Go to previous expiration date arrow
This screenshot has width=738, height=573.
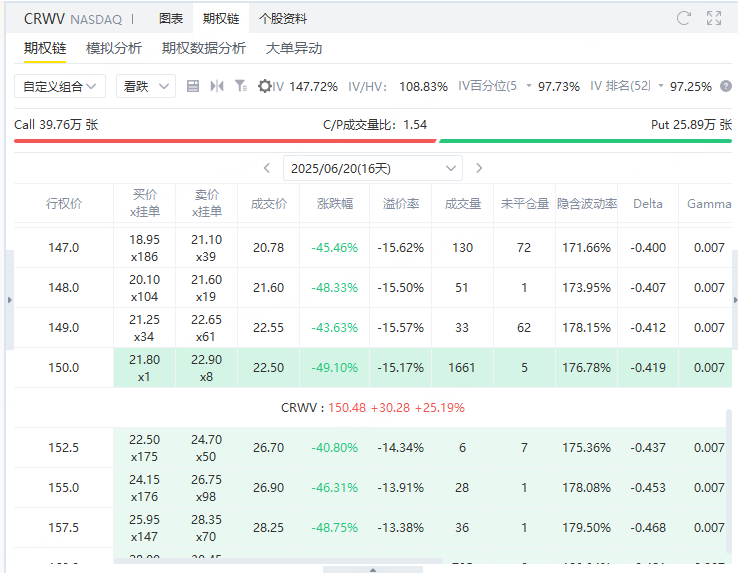[x=267, y=168]
